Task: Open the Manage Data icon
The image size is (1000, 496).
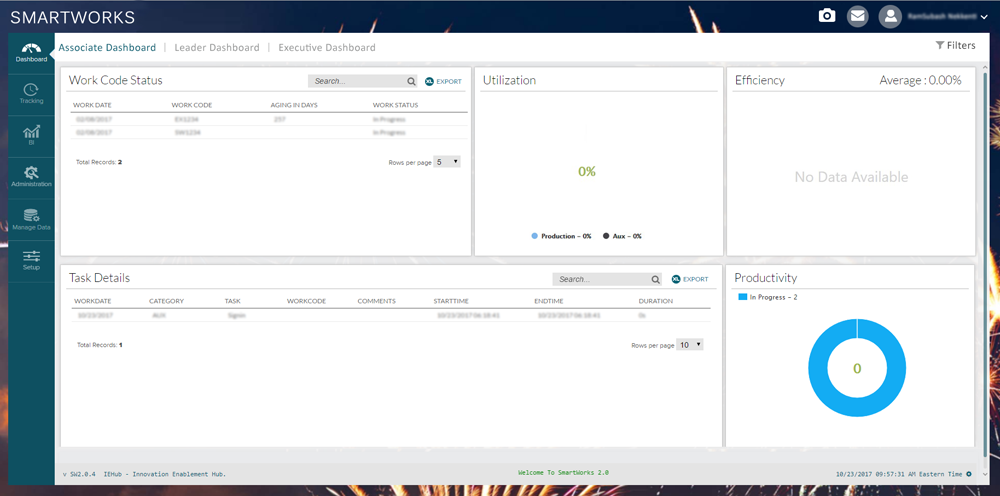Action: (31, 219)
